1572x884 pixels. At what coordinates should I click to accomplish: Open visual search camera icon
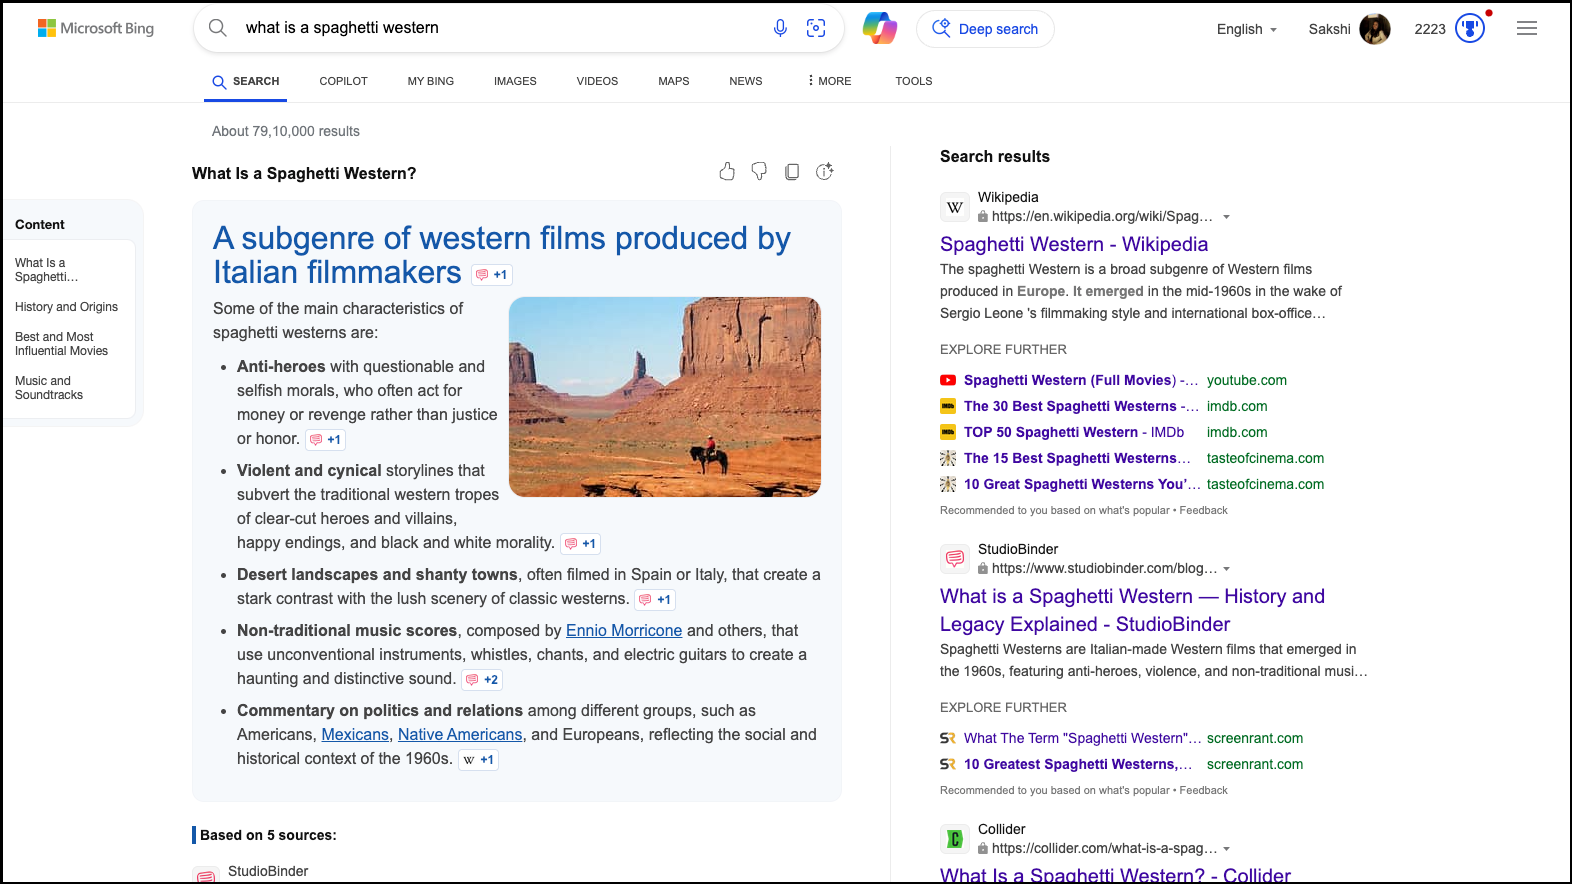click(816, 28)
